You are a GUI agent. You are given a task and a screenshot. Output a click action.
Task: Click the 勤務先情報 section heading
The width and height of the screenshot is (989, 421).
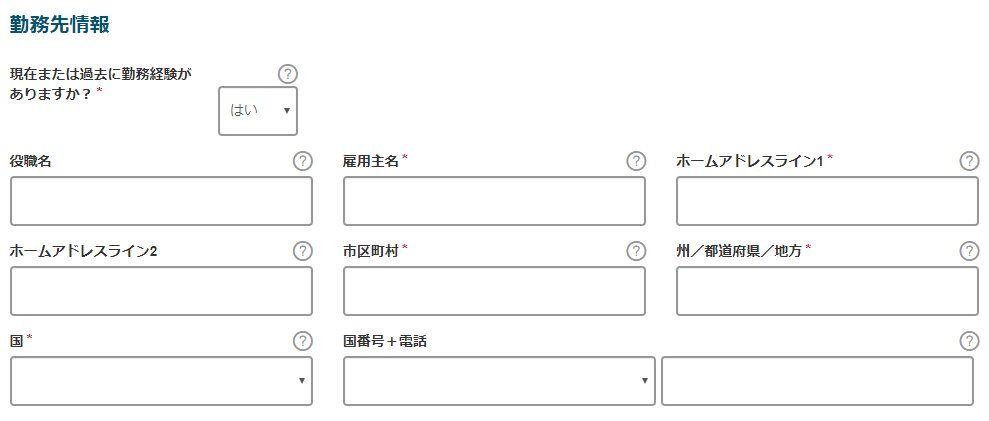tap(59, 24)
